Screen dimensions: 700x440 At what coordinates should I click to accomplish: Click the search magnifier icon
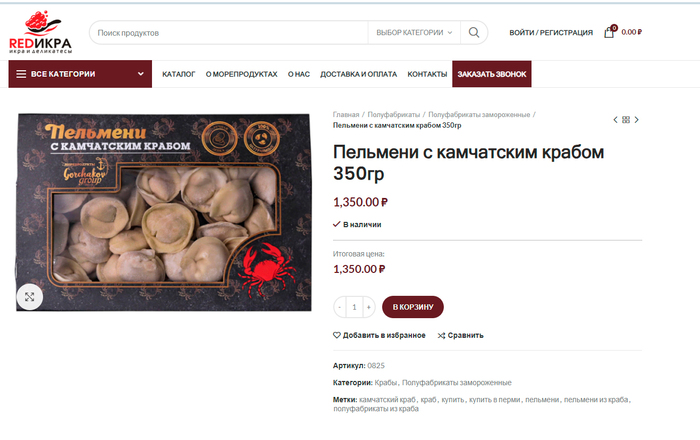(474, 33)
